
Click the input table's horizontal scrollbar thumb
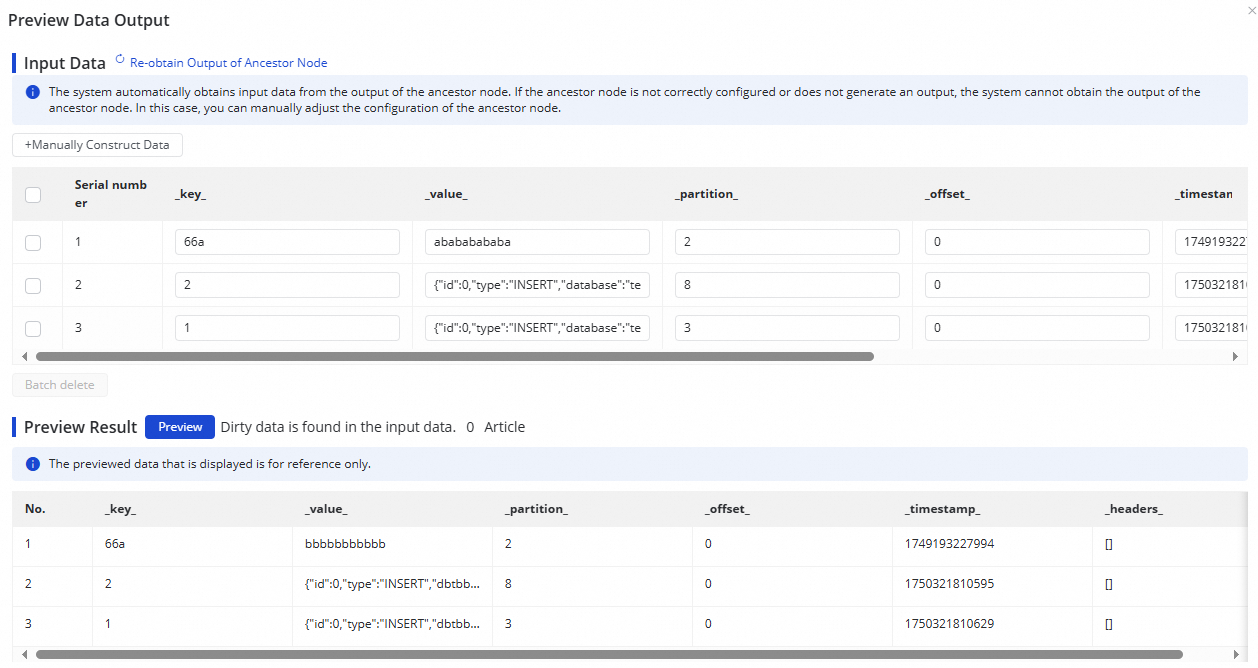click(x=455, y=356)
